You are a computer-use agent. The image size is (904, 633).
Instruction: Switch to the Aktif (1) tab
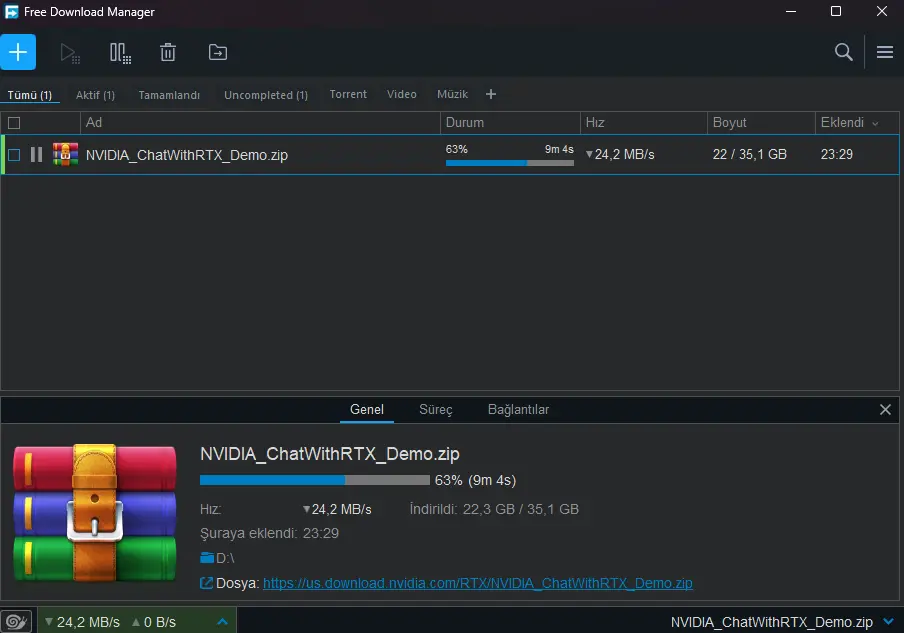click(95, 95)
